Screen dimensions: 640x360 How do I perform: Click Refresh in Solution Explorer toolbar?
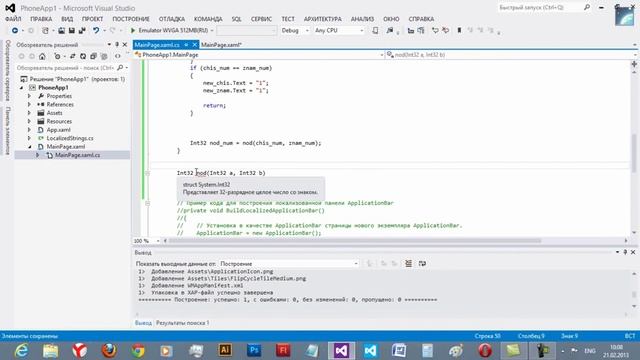(83, 56)
